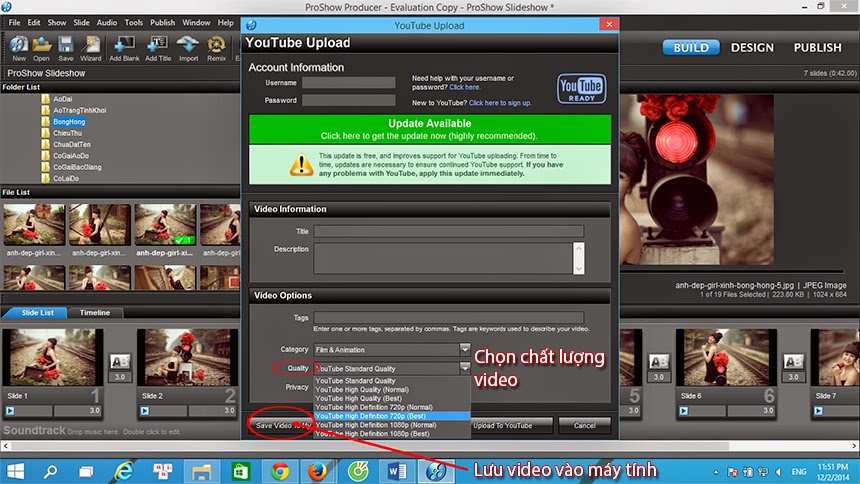Open Microsoft Word from taskbar
Screen dimensions: 860x484
(x=397, y=471)
